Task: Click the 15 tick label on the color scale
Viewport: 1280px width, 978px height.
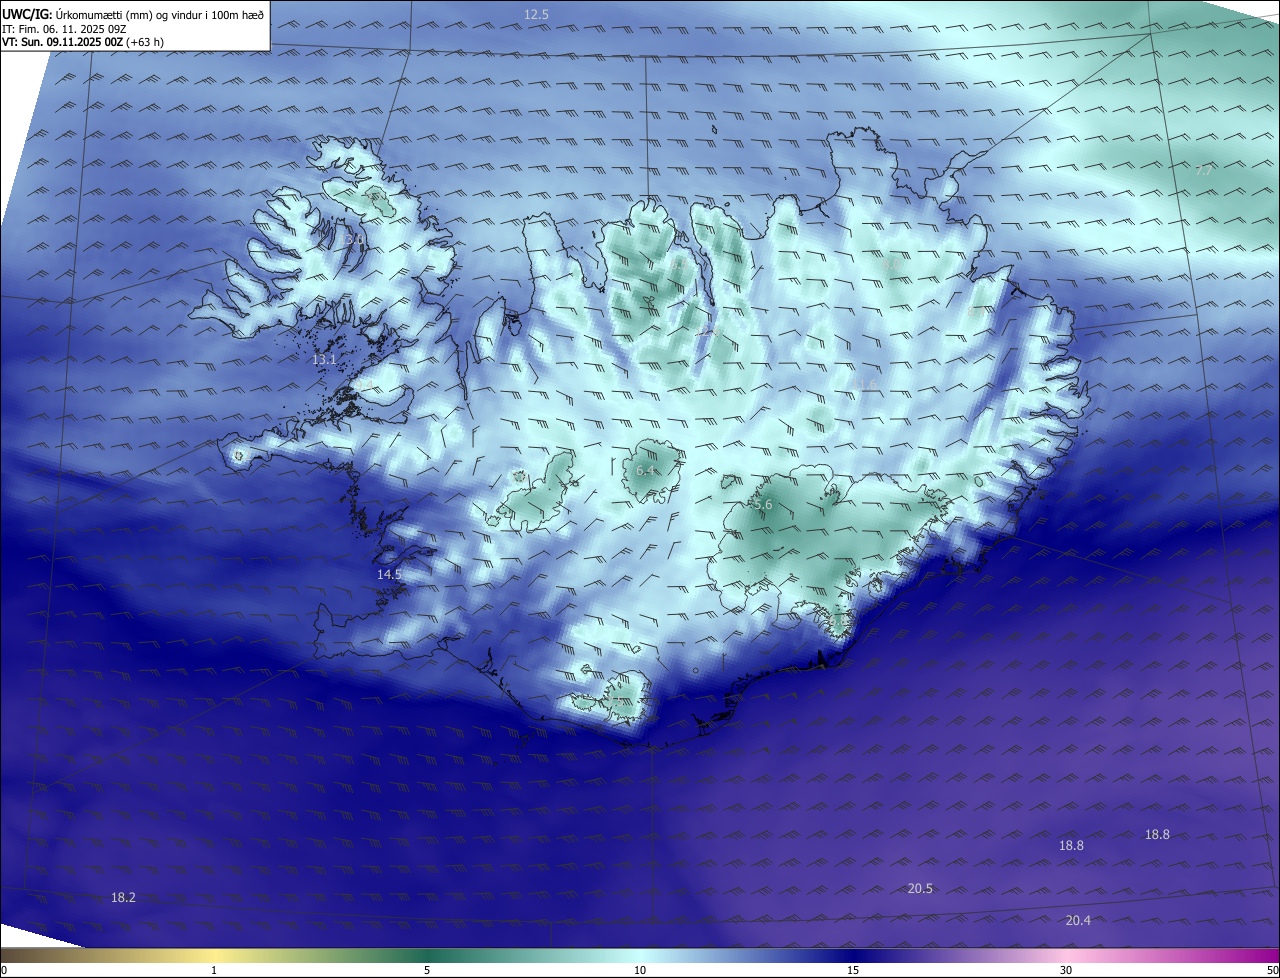Action: (x=853, y=970)
